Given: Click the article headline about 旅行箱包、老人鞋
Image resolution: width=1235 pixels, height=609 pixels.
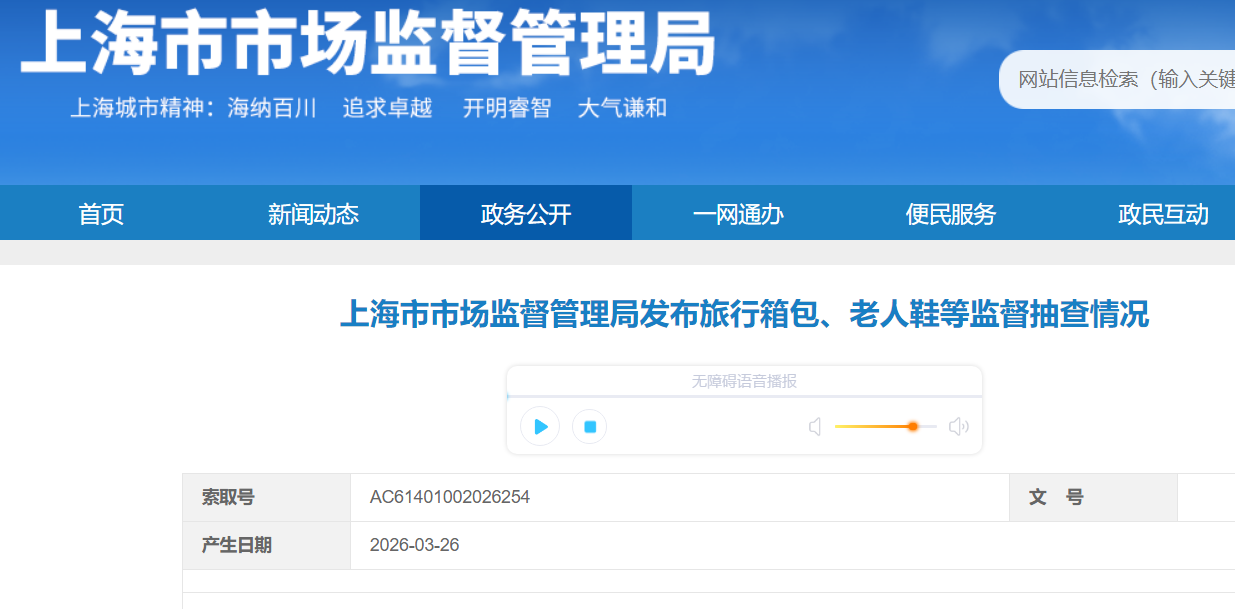Looking at the screenshot, I should click(744, 315).
